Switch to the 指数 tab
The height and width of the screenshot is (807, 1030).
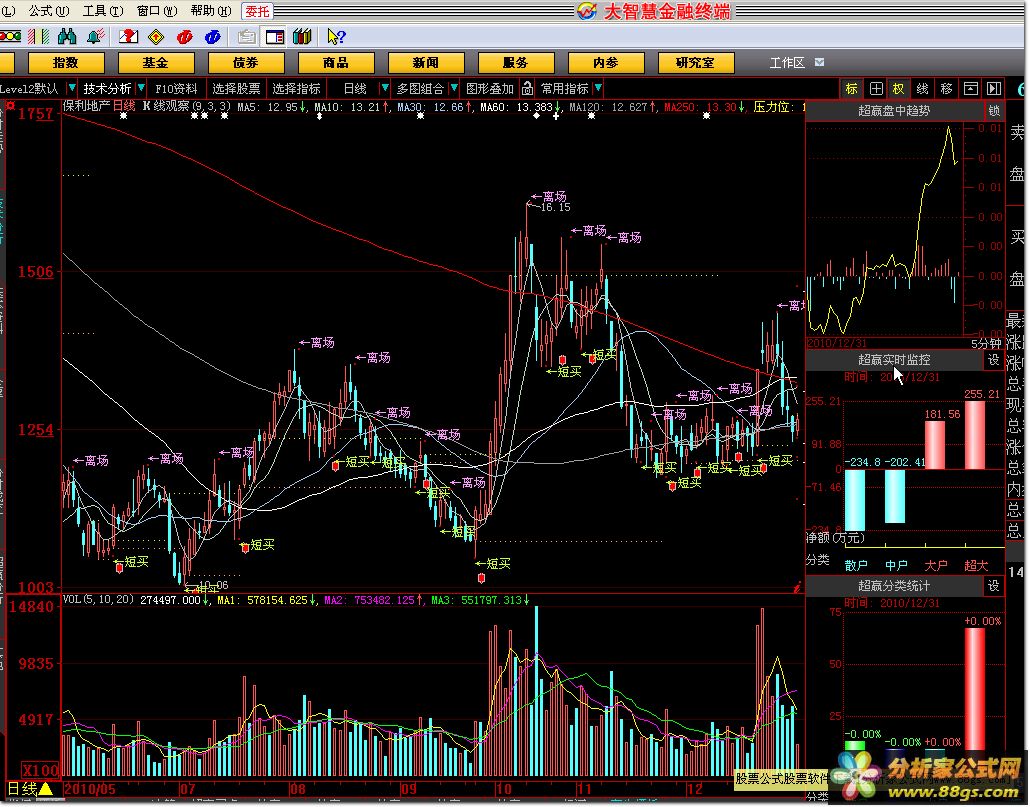66,63
